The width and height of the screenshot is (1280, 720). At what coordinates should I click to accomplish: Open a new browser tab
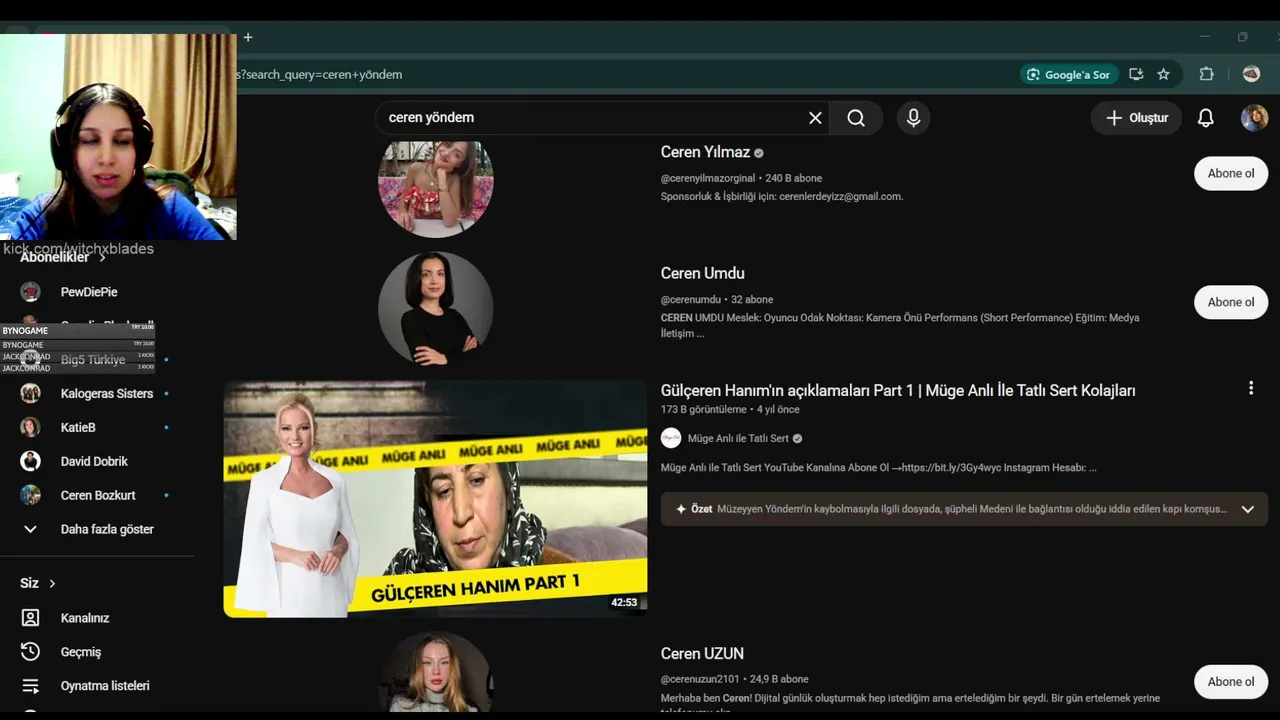coord(248,38)
